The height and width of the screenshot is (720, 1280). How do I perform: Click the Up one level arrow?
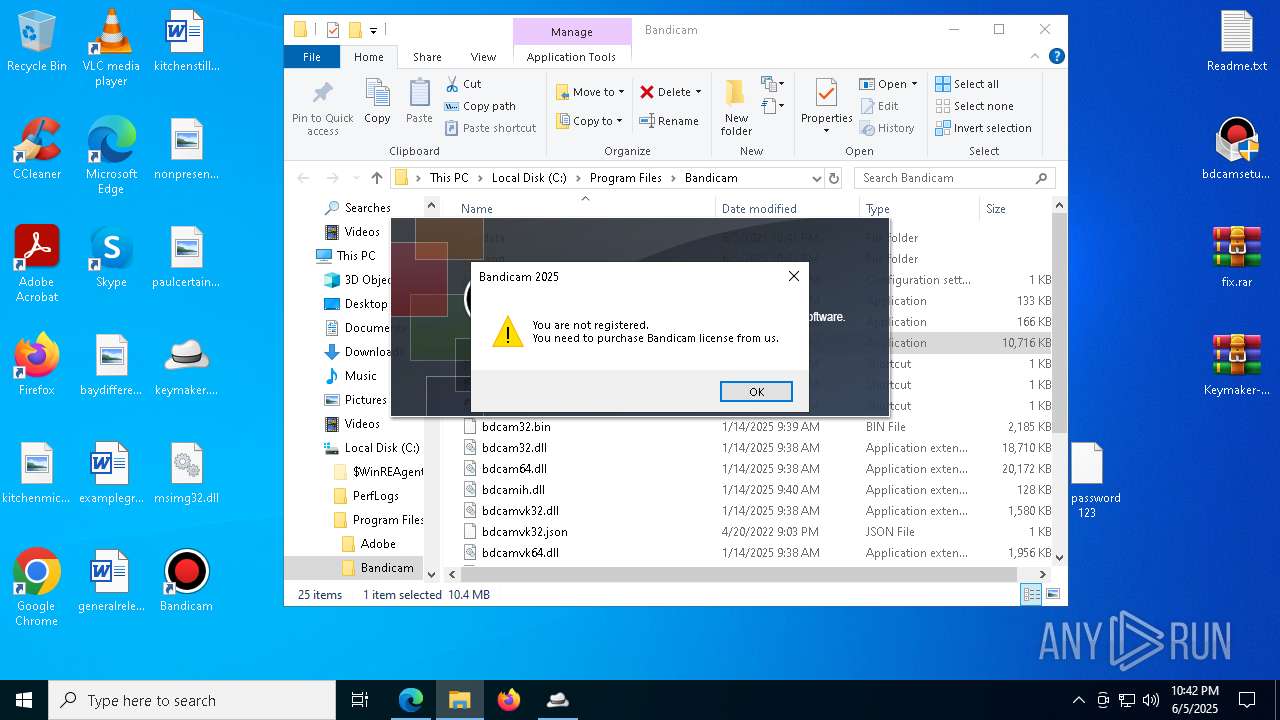[x=376, y=178]
